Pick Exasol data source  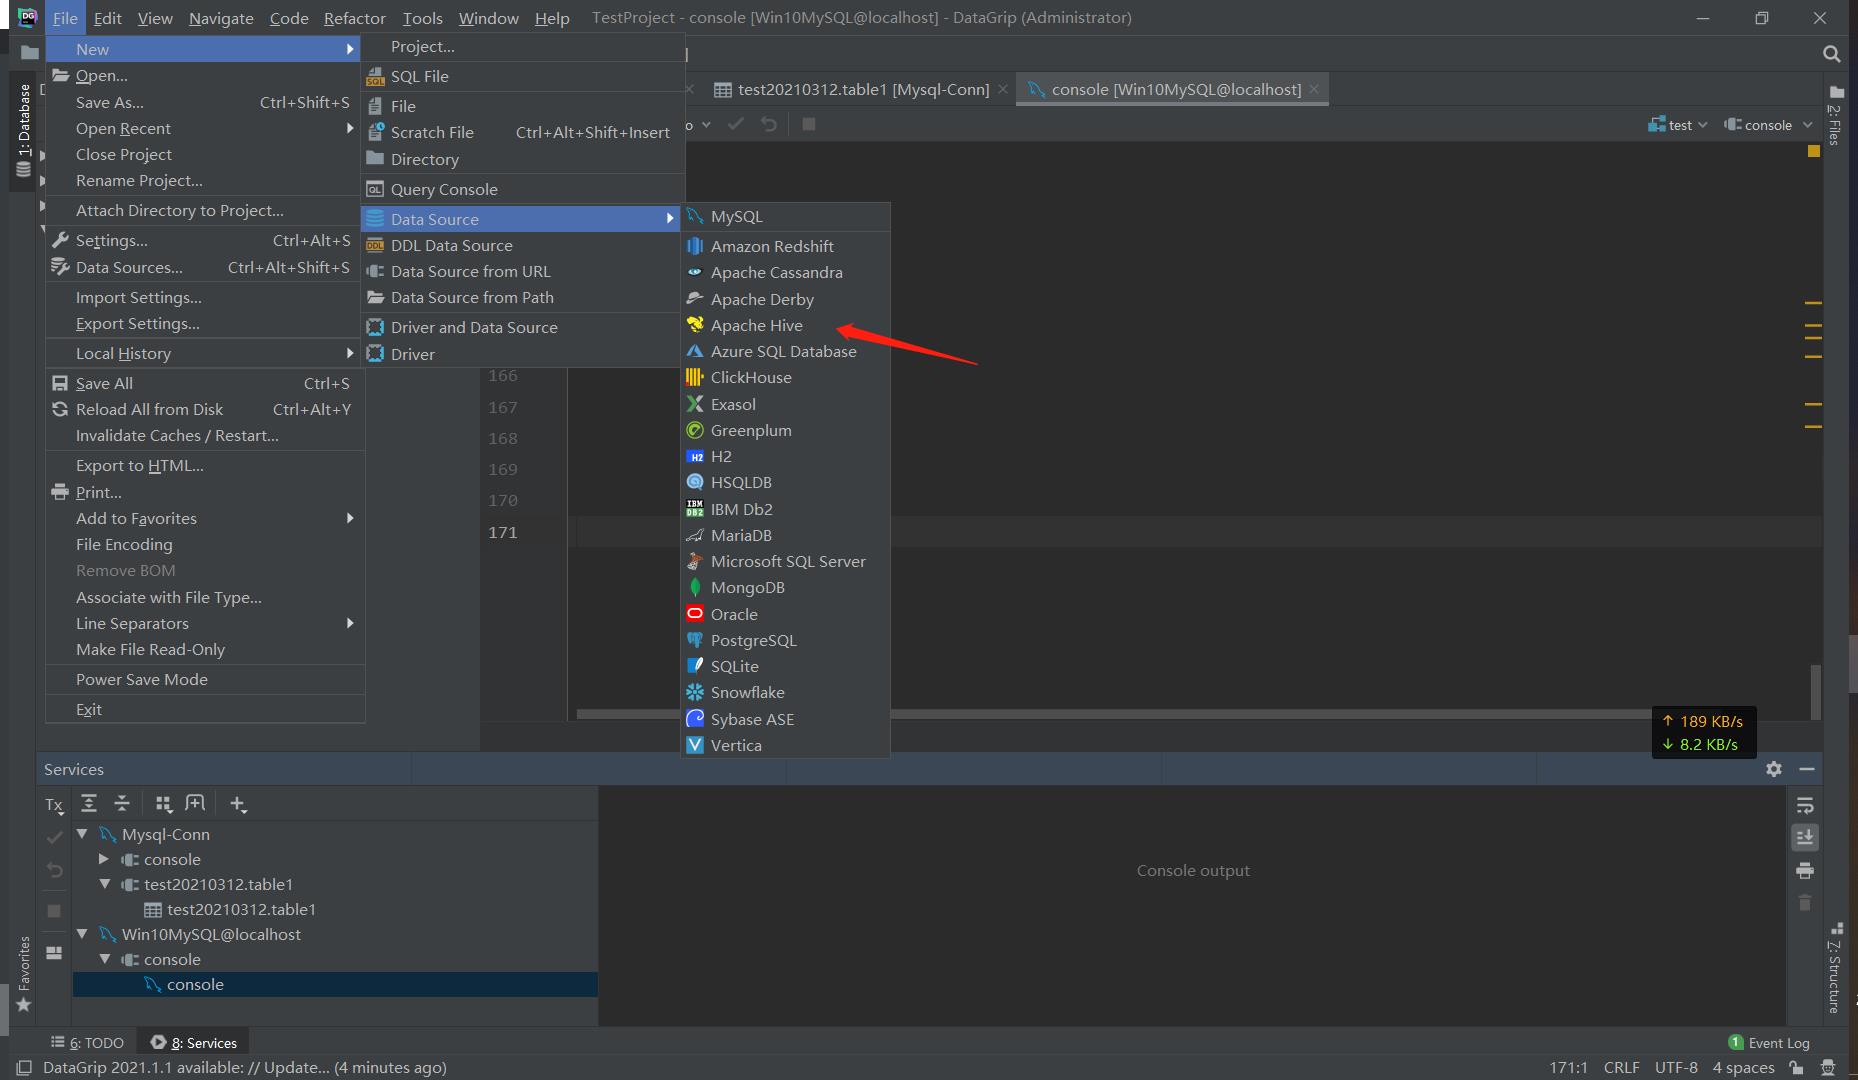(x=785, y=404)
